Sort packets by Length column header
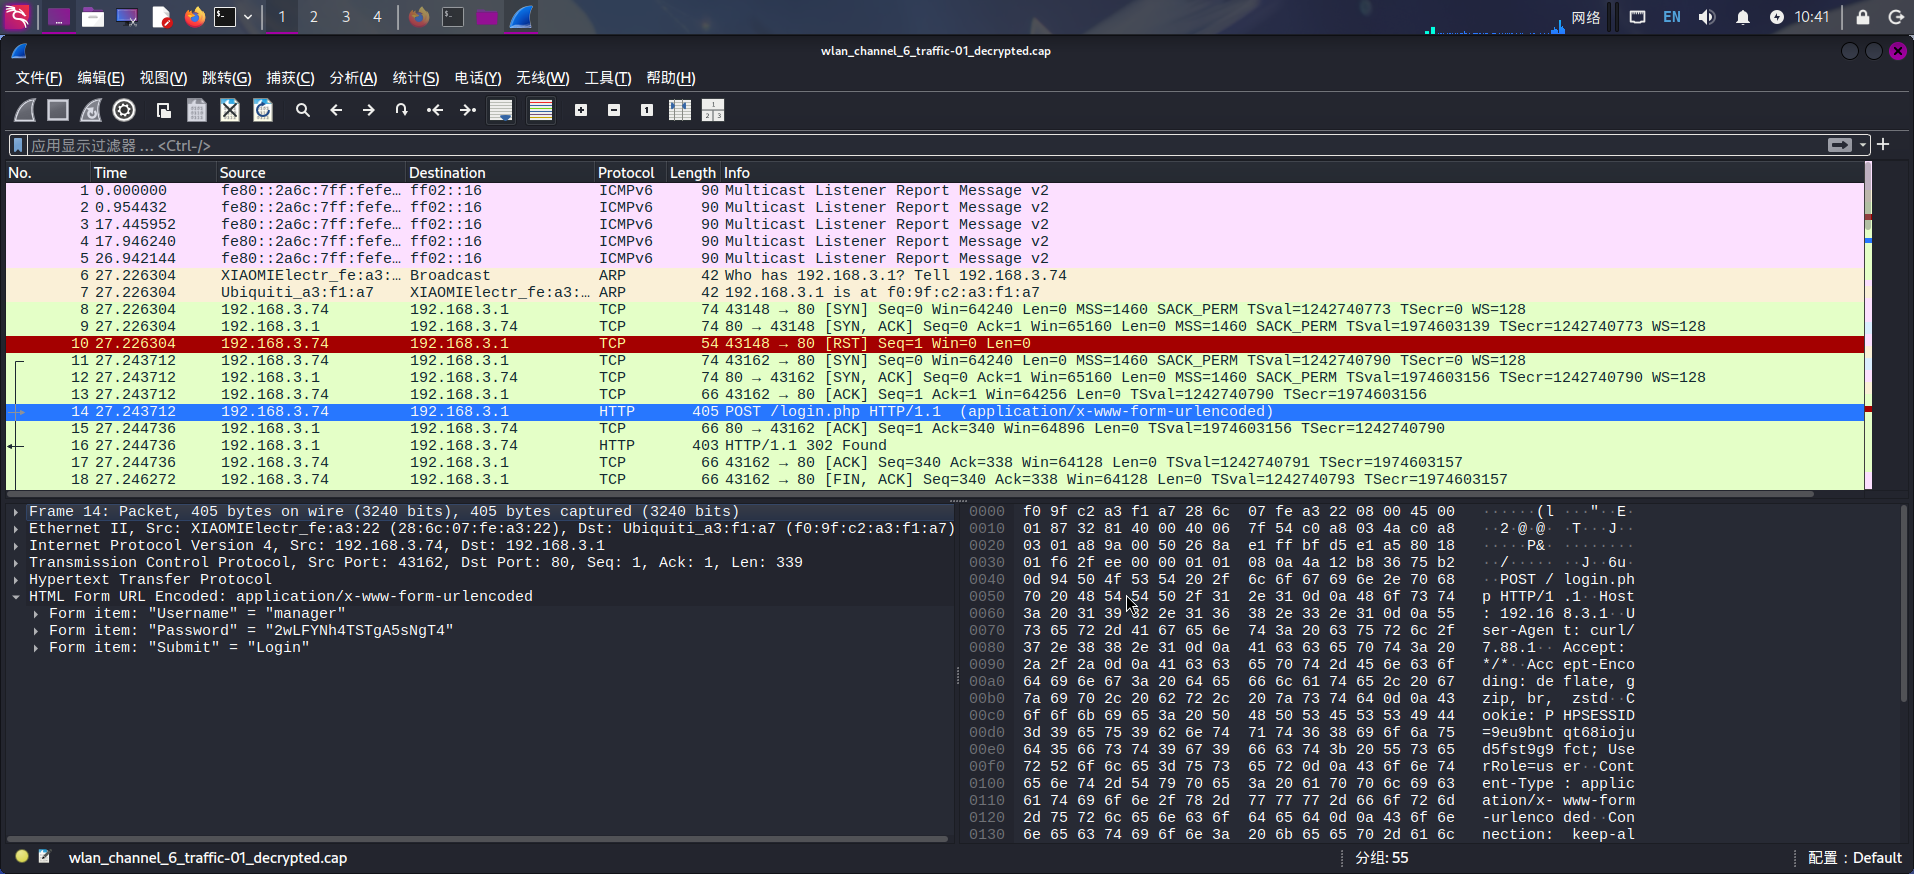Viewport: 1914px width, 874px height. click(693, 173)
